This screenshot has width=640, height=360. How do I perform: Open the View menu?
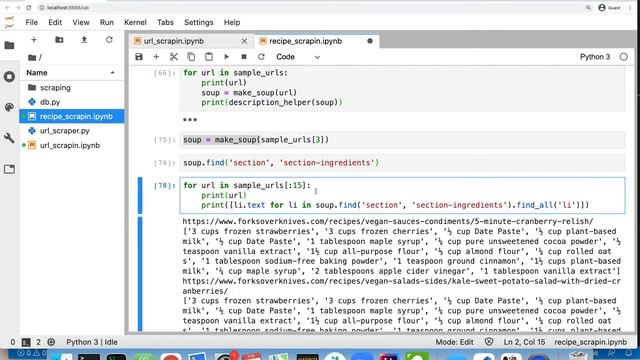pyautogui.click(x=81, y=22)
